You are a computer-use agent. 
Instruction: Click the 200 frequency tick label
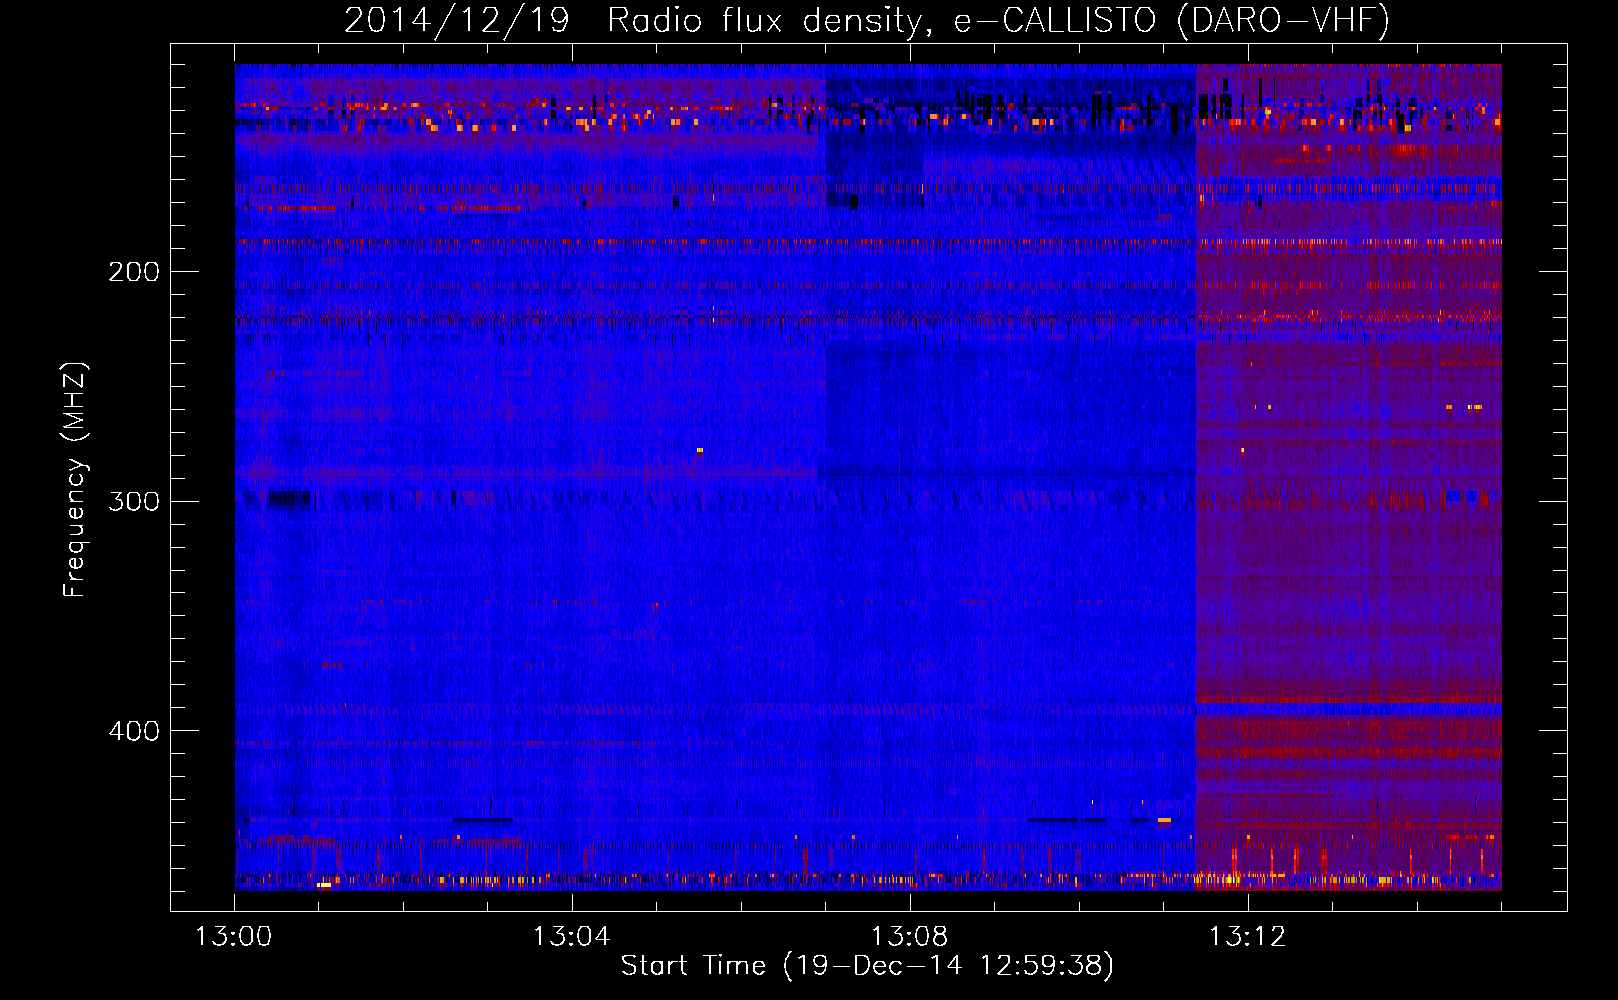pos(134,272)
